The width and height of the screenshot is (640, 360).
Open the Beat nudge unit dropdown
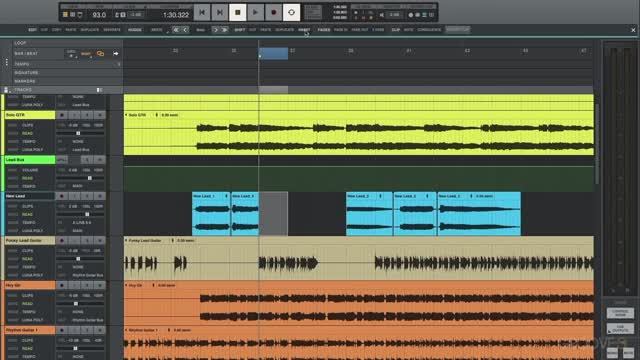(201, 30)
